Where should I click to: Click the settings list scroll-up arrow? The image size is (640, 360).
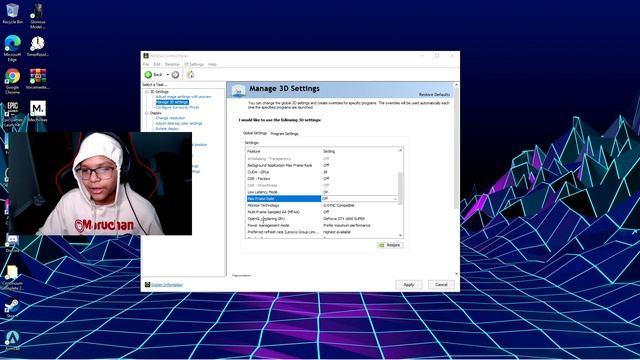(x=400, y=150)
